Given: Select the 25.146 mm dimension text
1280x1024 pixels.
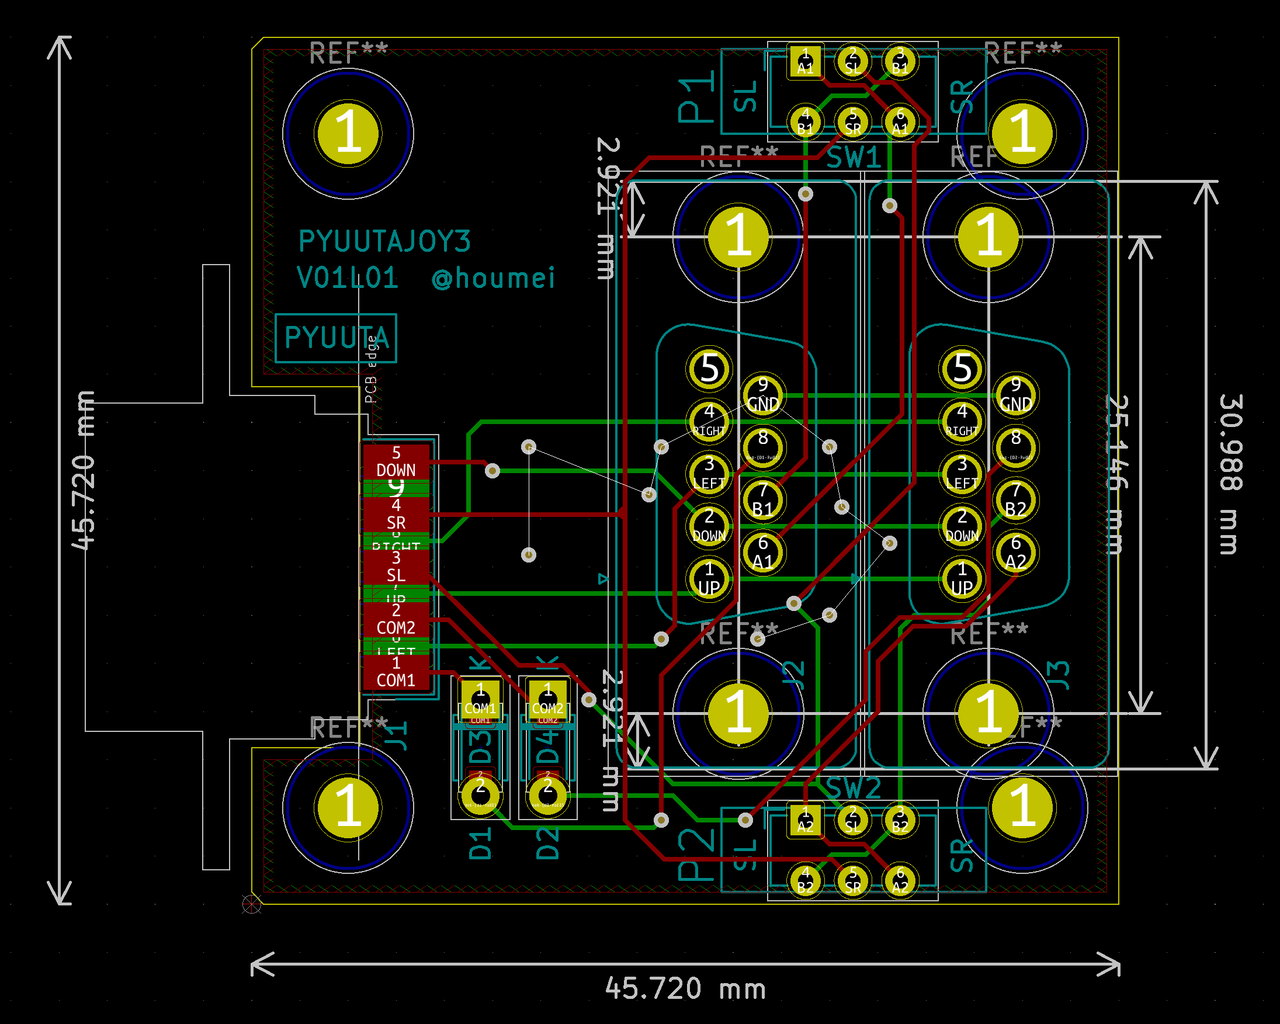Looking at the screenshot, I should [x=1116, y=474].
